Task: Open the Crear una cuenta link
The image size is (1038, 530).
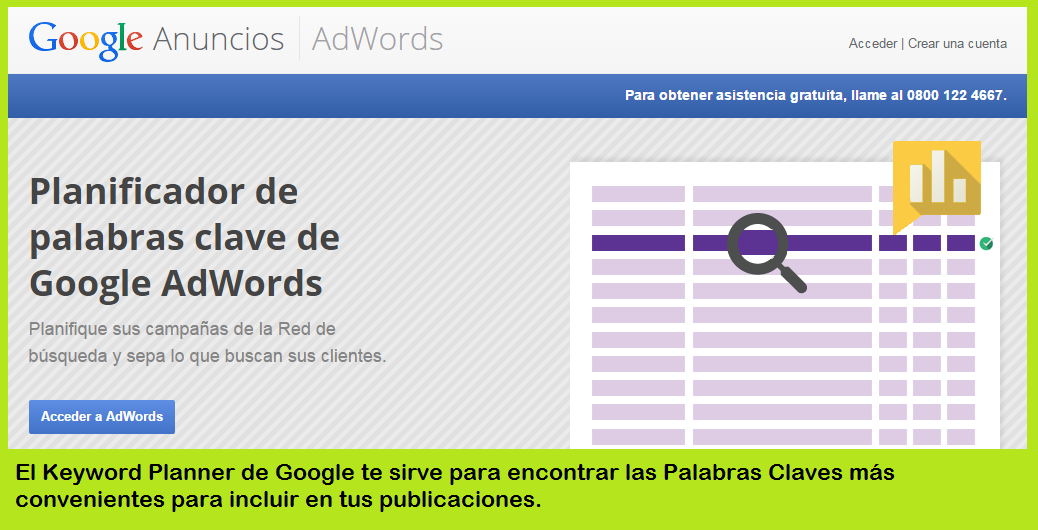Action: click(957, 43)
